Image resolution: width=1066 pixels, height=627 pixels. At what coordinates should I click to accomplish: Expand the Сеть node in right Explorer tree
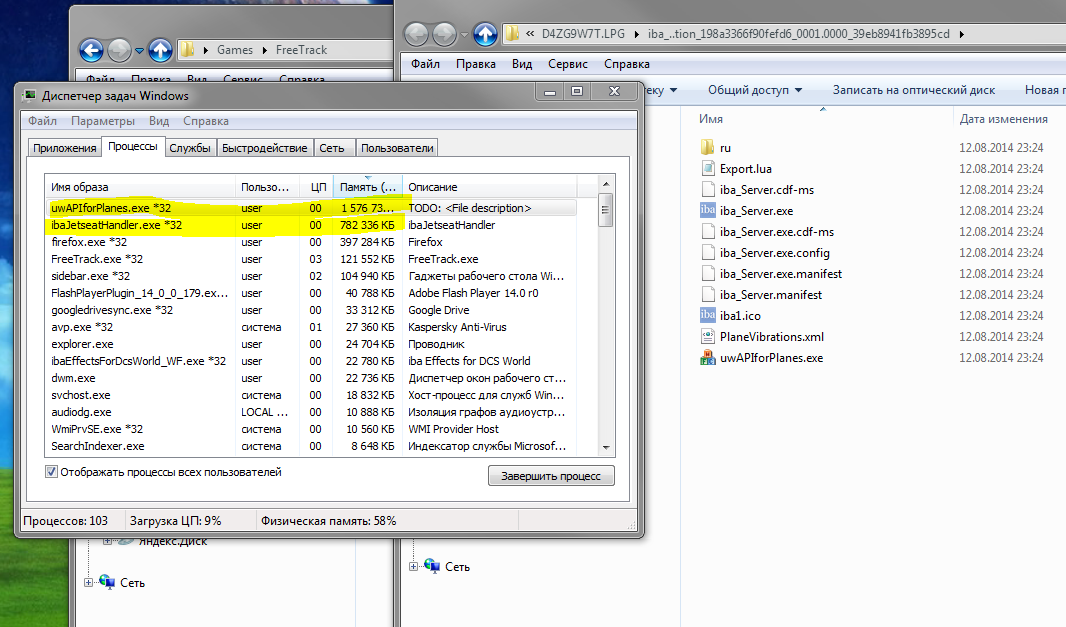click(413, 566)
